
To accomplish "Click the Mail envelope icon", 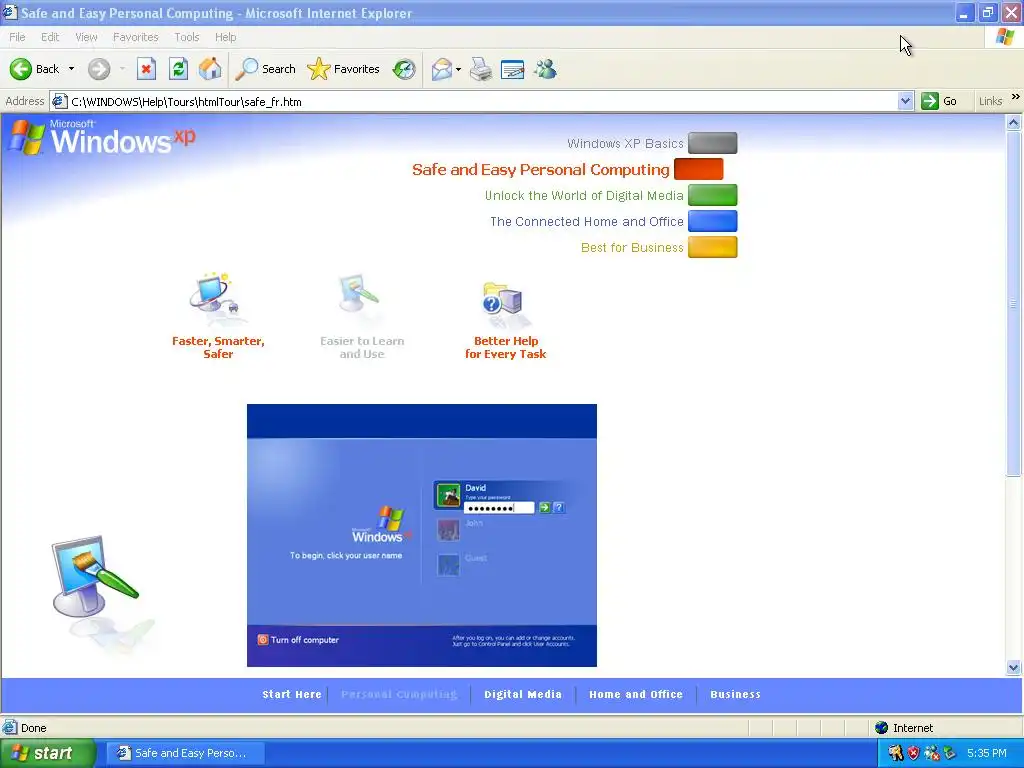I will point(441,69).
